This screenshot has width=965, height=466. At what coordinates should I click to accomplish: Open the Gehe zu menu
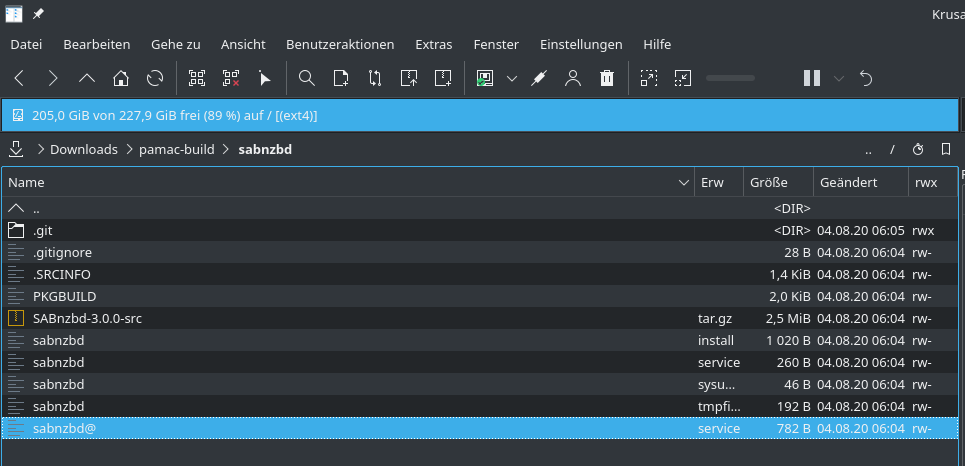[x=176, y=44]
